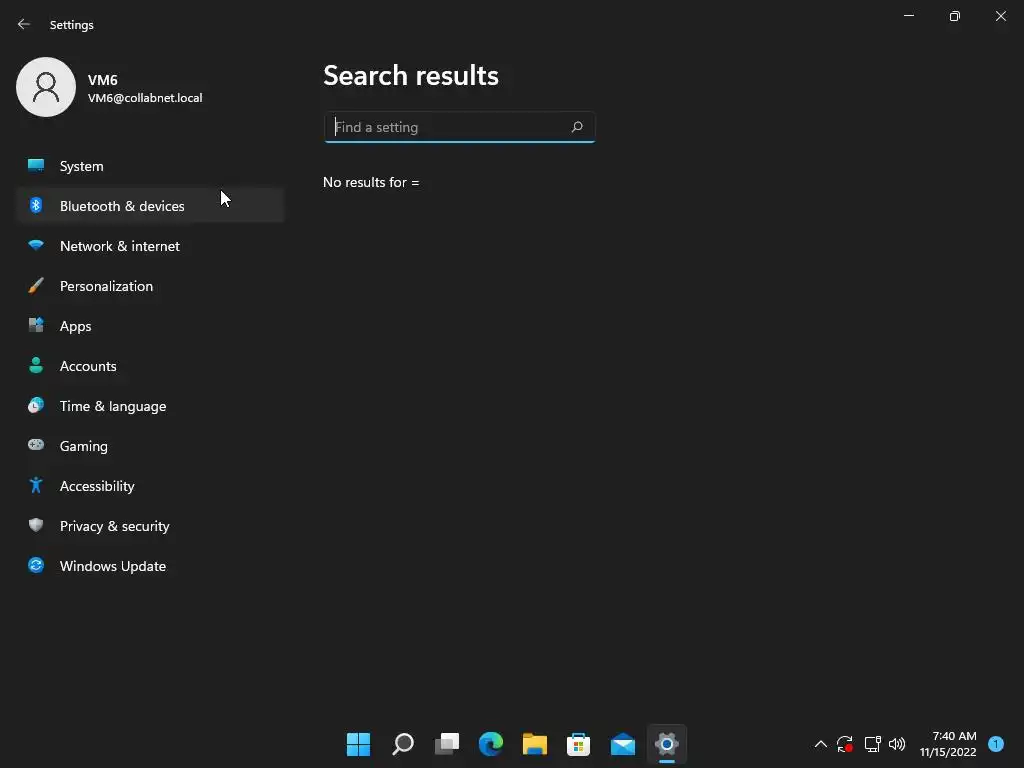
Task: Open Personalization settings
Action: 150,286
